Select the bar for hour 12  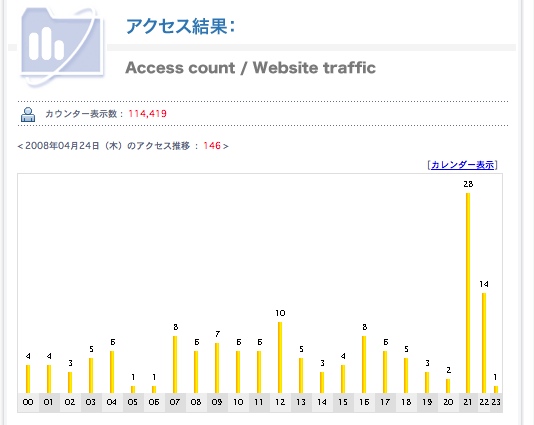click(280, 357)
